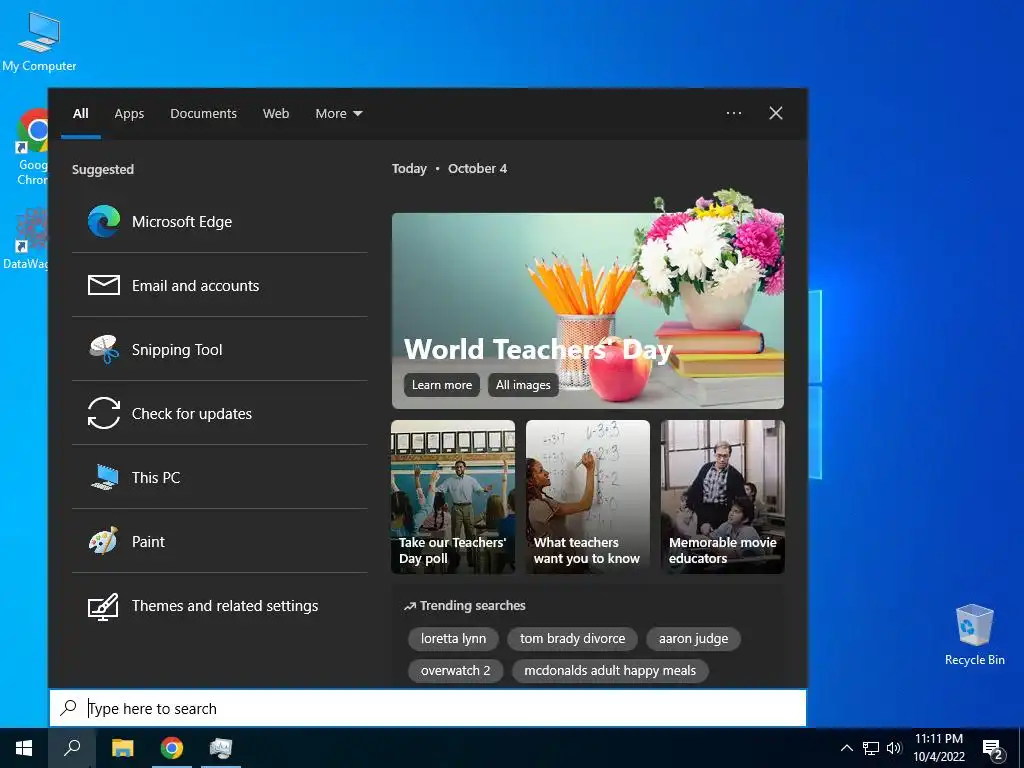Select the Google Chrome desktop shortcut

[32, 148]
